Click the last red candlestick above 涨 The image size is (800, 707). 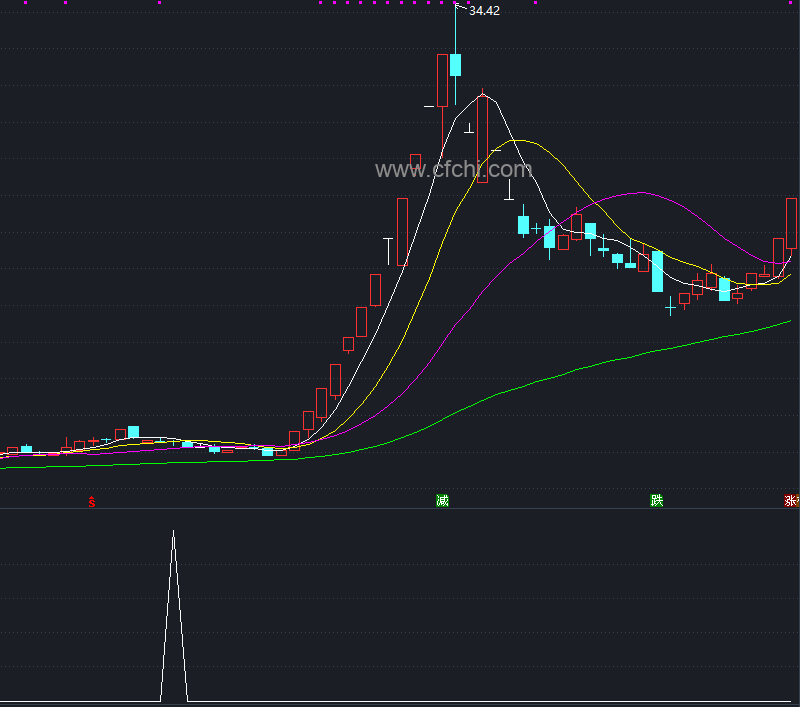pyautogui.click(x=791, y=223)
